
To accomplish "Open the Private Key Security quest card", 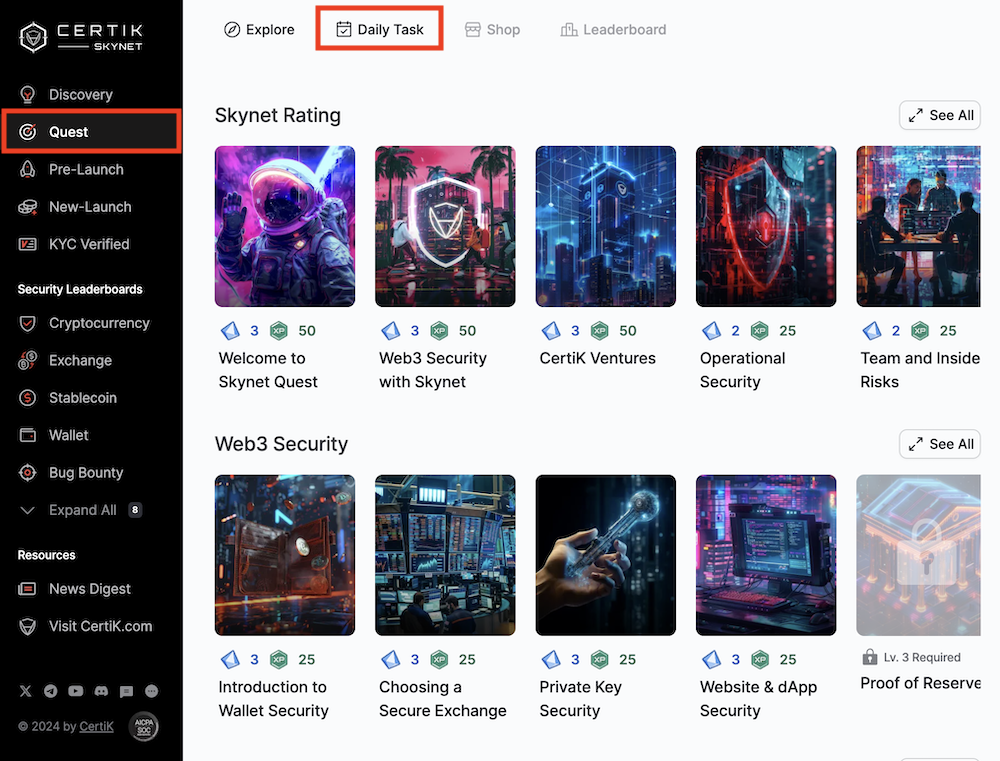I will click(606, 556).
